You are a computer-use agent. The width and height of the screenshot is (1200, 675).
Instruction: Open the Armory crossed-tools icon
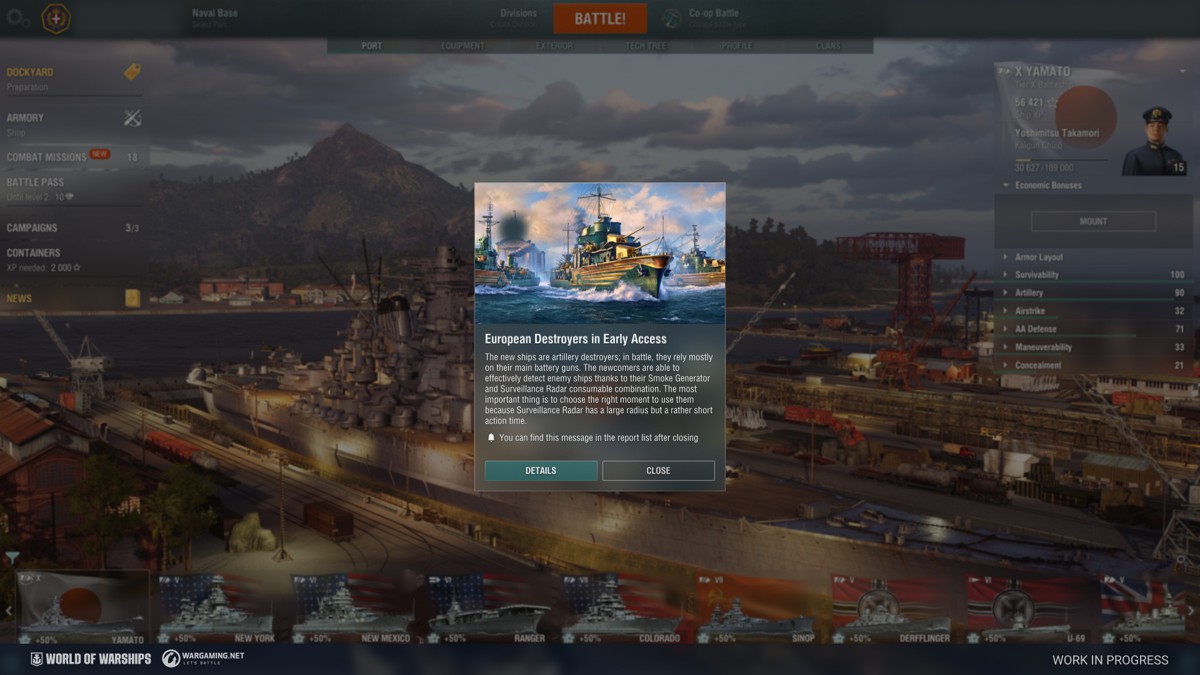coord(132,118)
